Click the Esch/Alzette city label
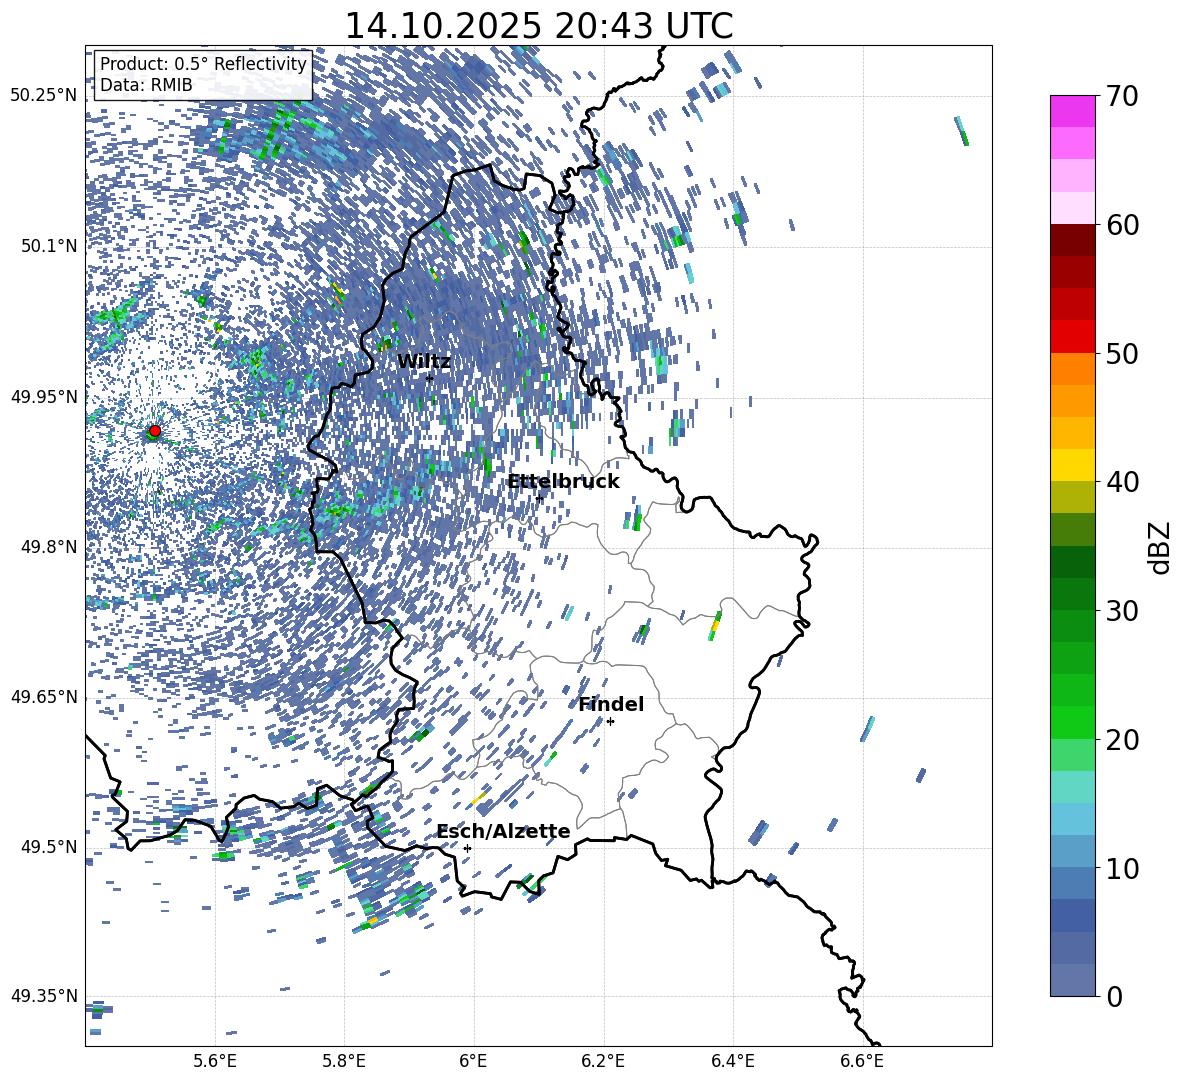Screen dimensions: 1184x1081 504,831
